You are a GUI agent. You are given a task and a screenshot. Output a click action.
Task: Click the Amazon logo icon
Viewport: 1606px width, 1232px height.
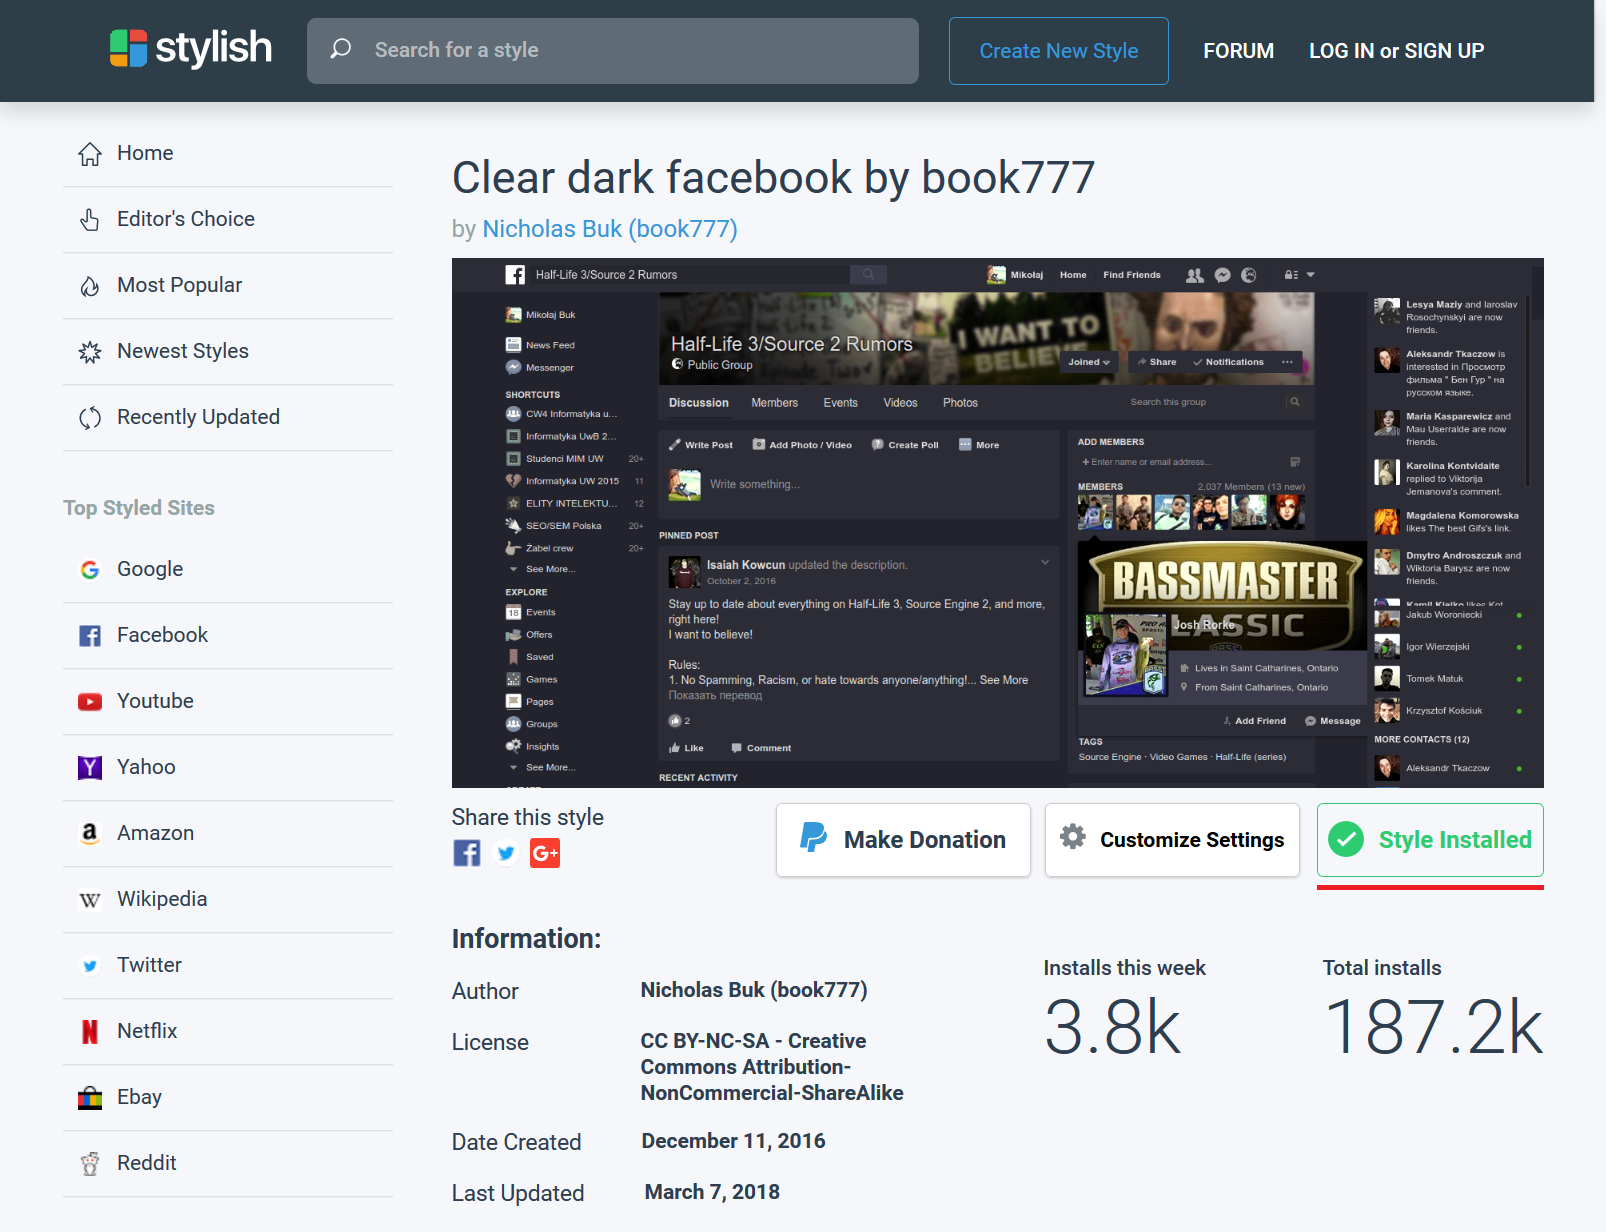[90, 834]
